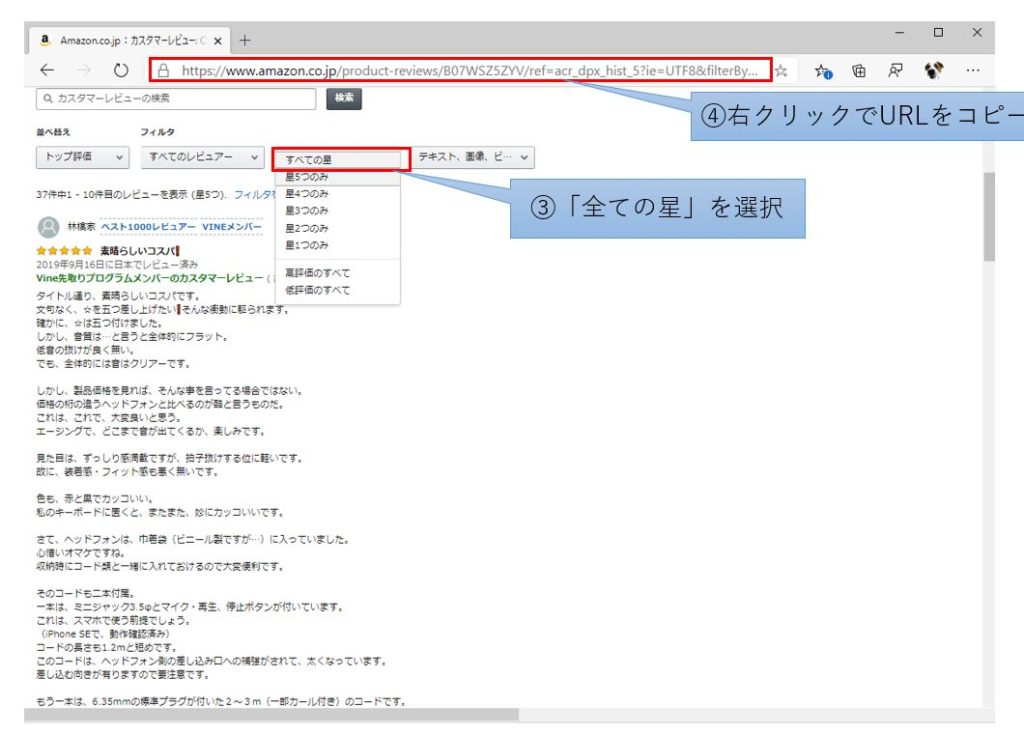1024x735 pixels.
Task: Click Vine先取りプログラムメンバー review label
Action: pos(150,278)
